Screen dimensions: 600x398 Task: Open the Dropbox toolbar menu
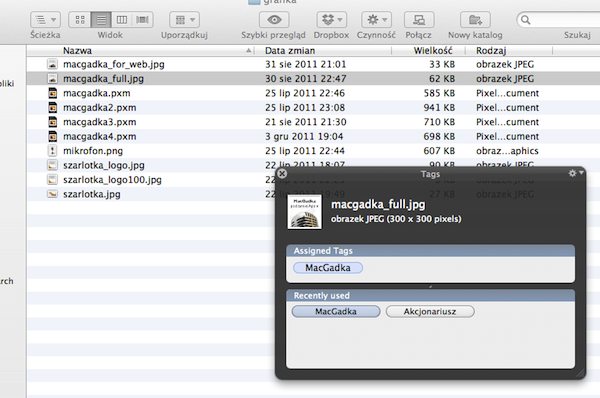(331, 20)
